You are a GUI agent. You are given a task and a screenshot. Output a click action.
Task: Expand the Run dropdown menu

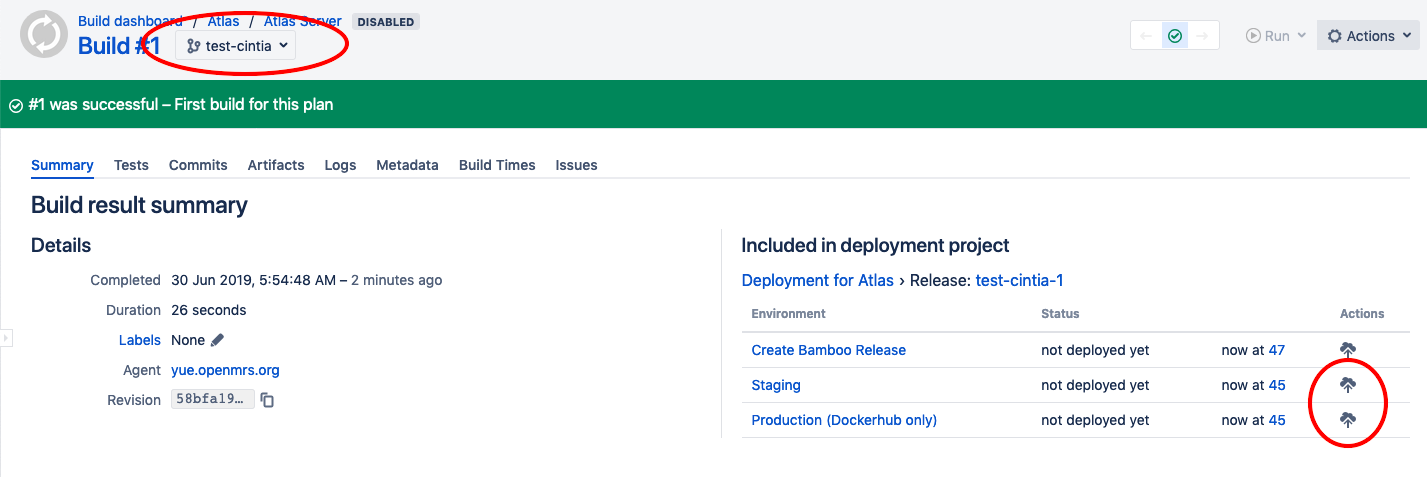[1276, 36]
